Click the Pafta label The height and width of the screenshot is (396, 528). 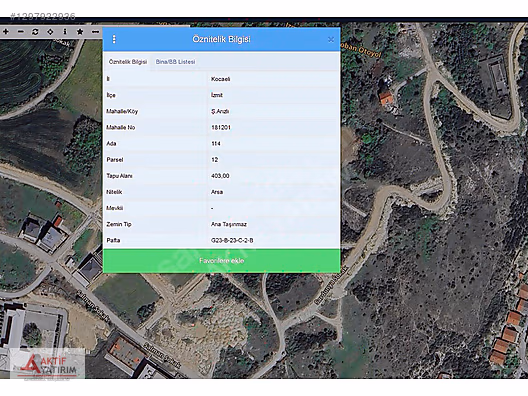[113, 240]
